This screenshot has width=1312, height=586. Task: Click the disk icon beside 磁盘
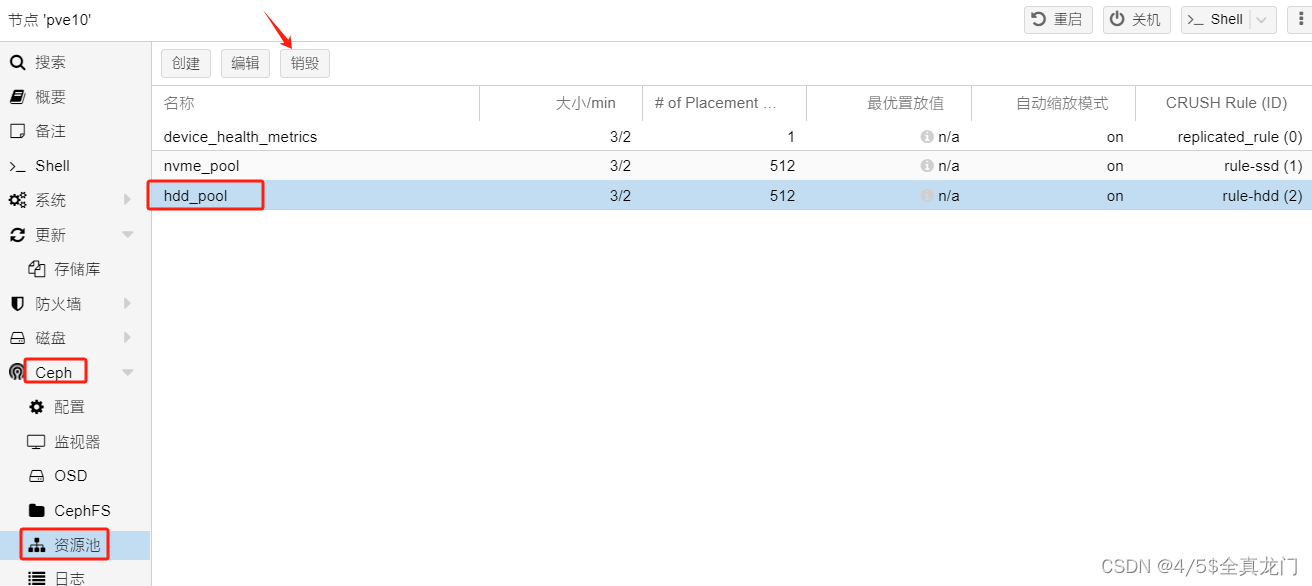[17, 338]
